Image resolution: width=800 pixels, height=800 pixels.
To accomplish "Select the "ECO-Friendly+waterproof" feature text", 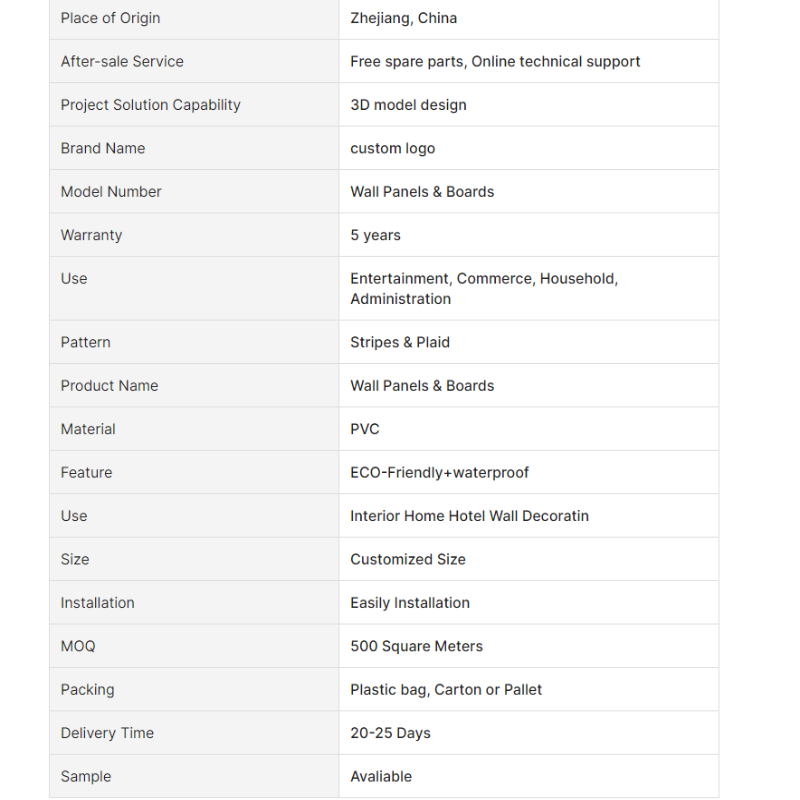I will tap(439, 473).
